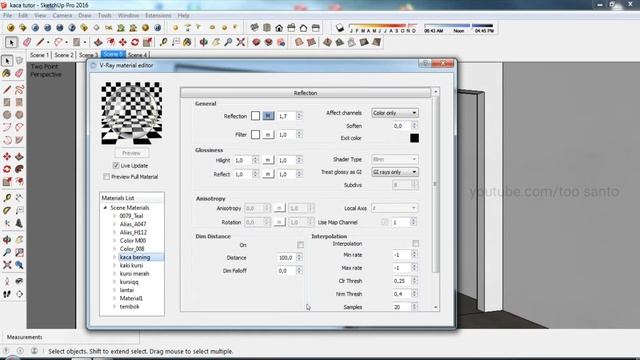Screen dimensions: 640x360
Task: Choose the Section Plane tool in the left palette
Action: [x=19, y=294]
